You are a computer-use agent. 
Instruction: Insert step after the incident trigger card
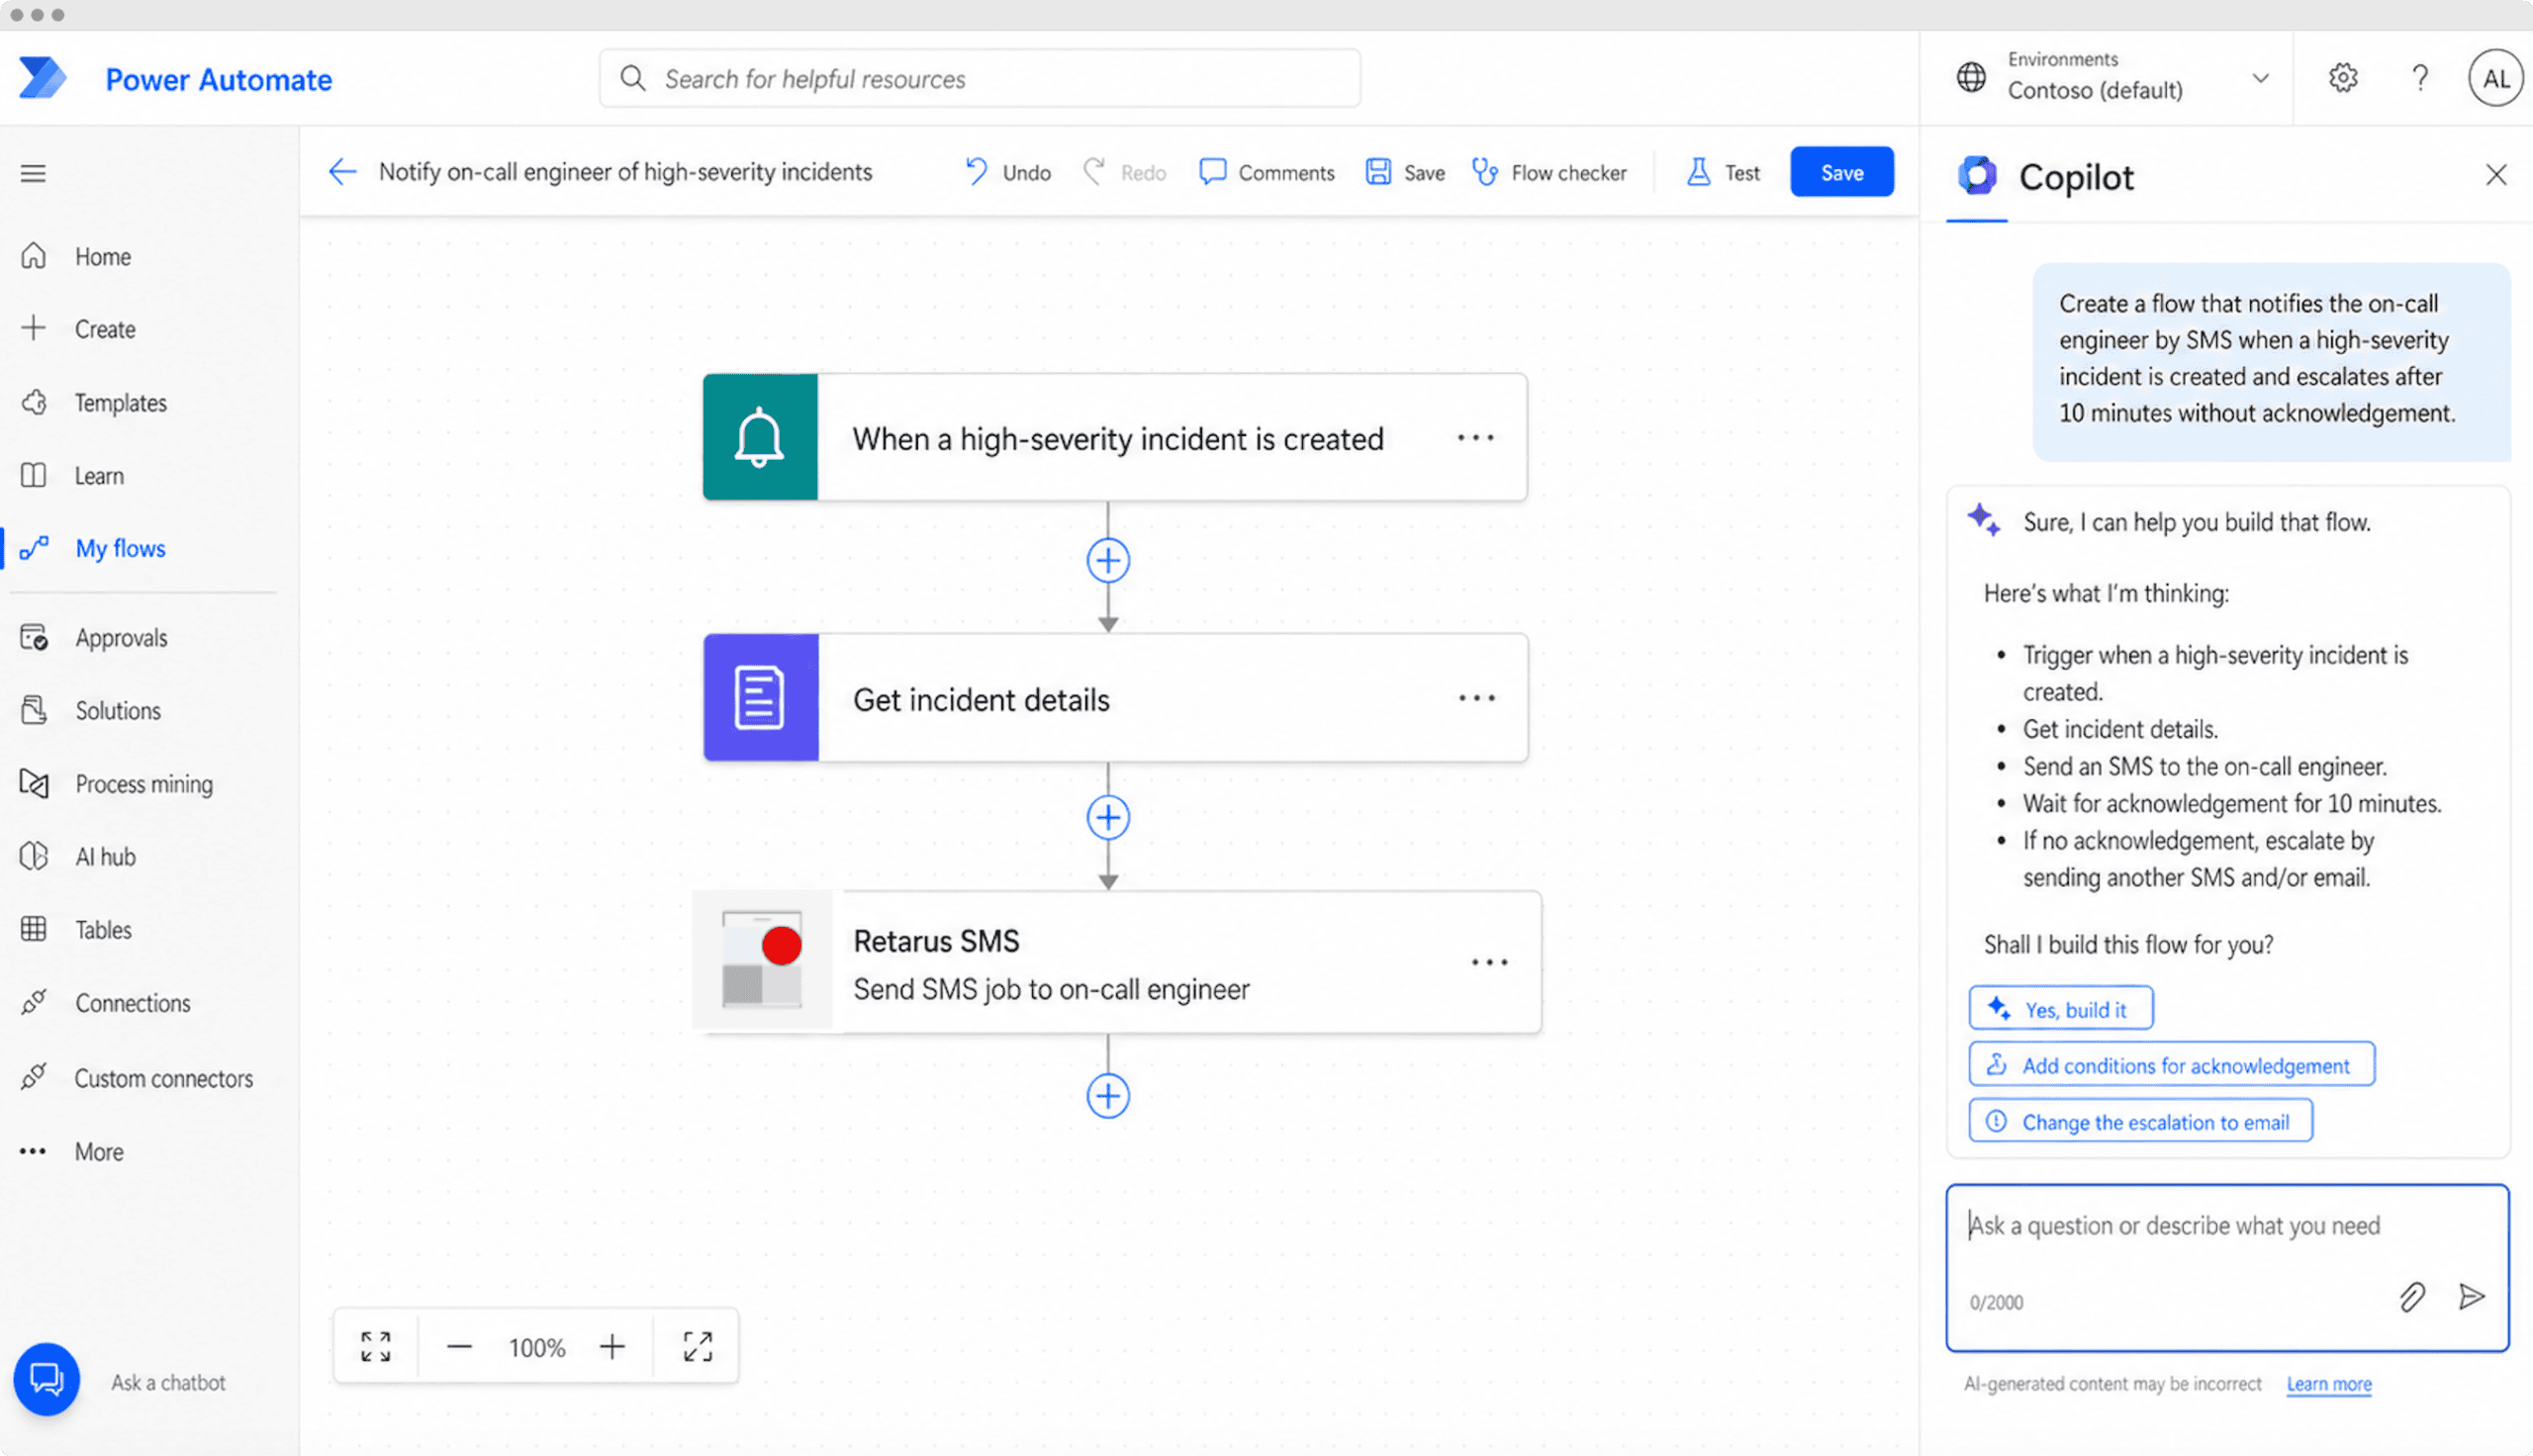[x=1108, y=560]
